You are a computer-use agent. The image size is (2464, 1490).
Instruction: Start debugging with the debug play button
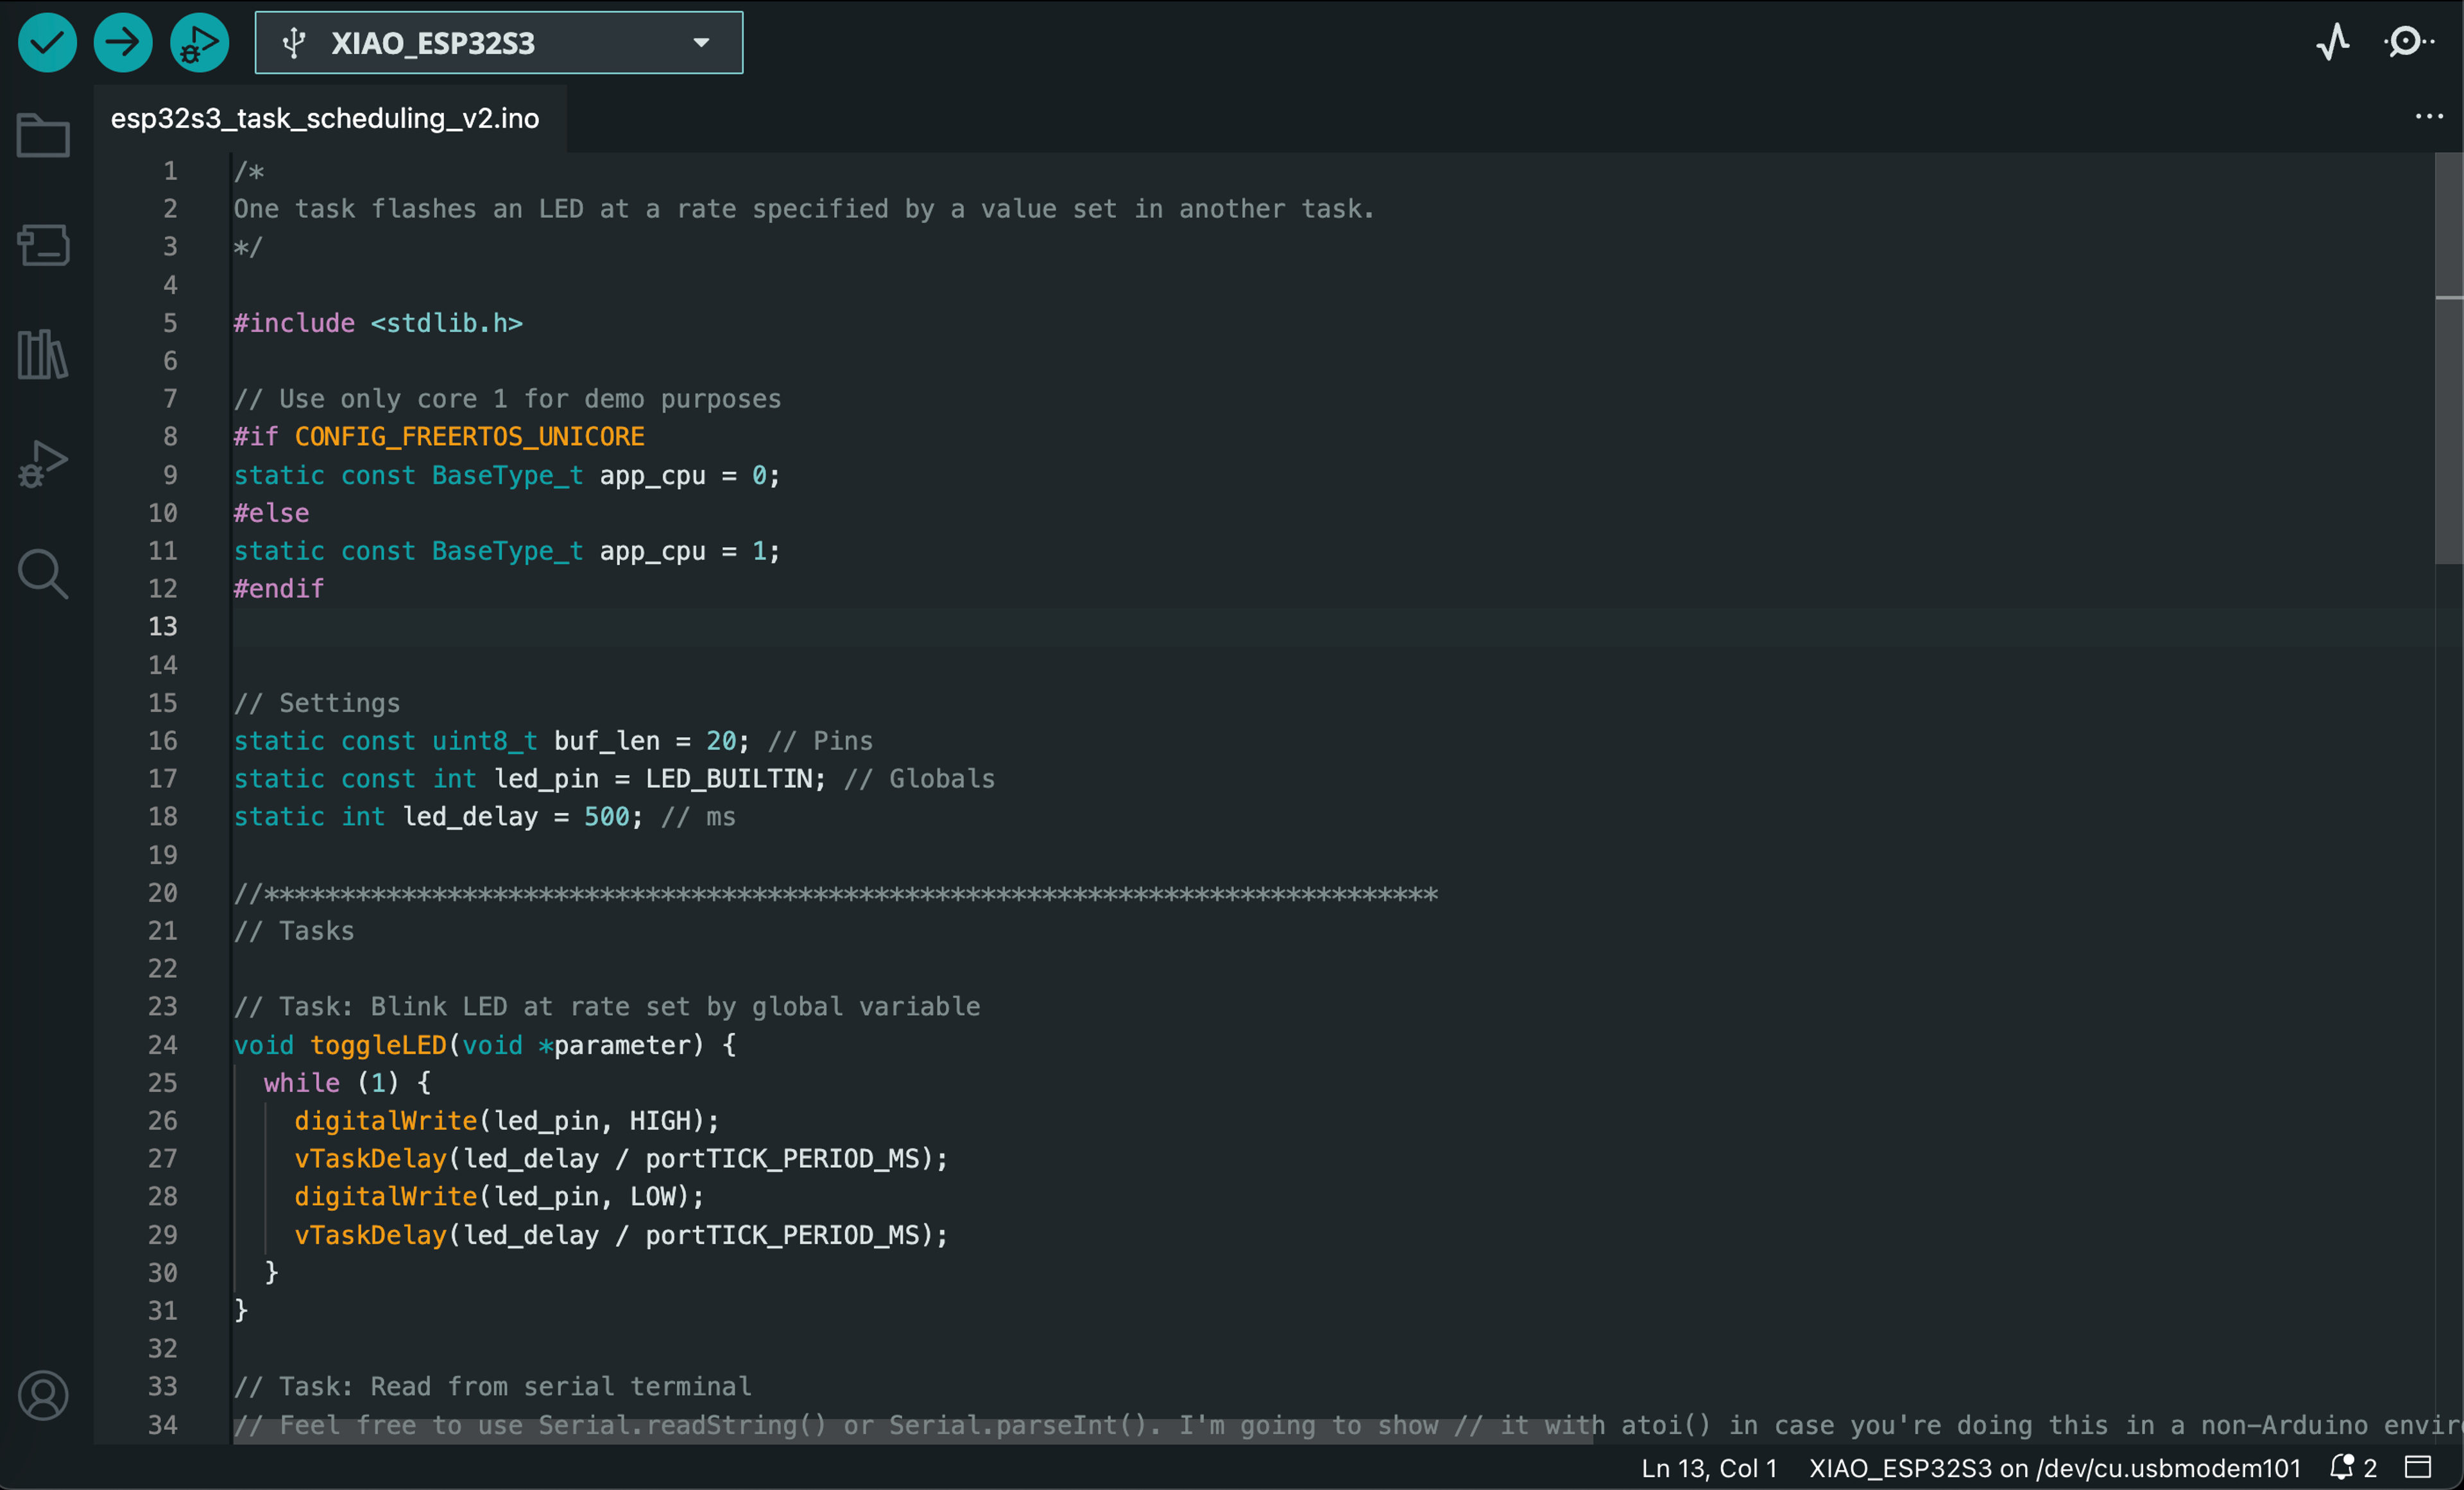(x=199, y=42)
